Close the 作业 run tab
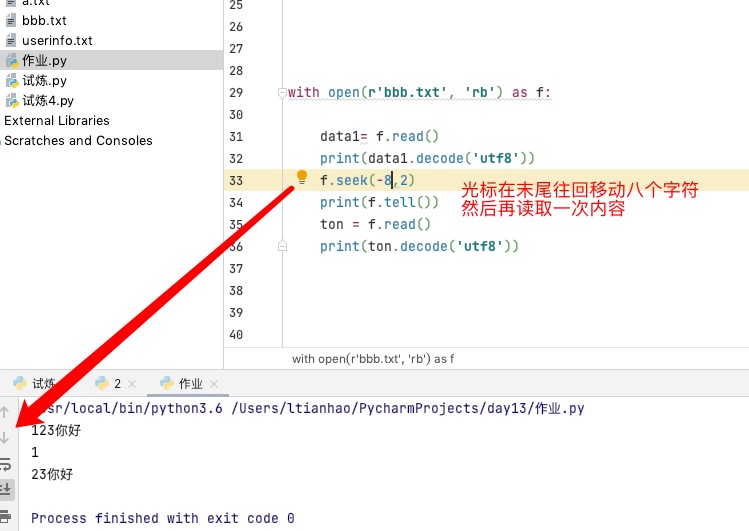 tap(214, 383)
